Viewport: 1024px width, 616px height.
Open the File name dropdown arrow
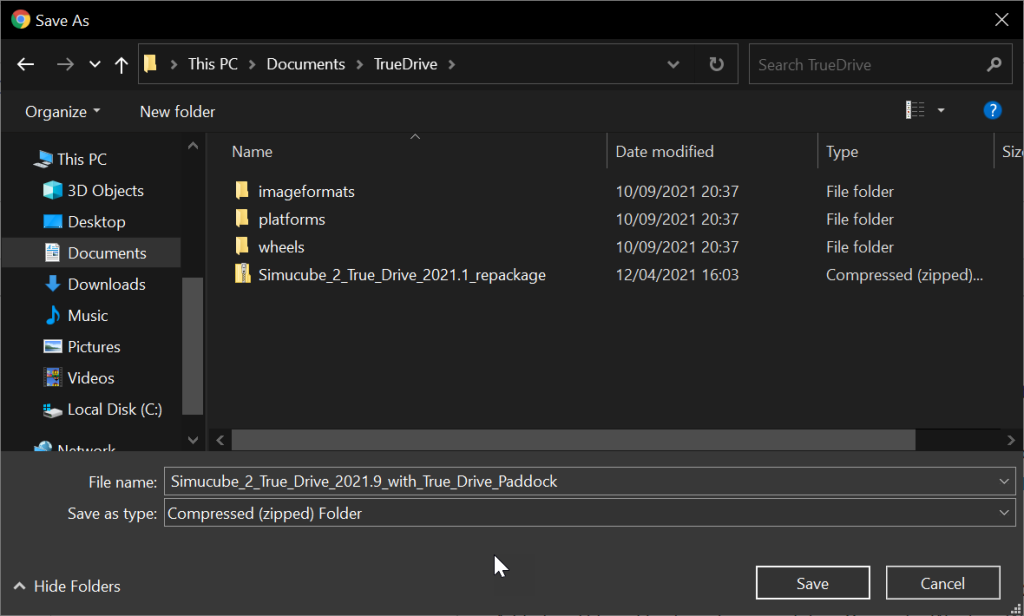pos(1004,481)
